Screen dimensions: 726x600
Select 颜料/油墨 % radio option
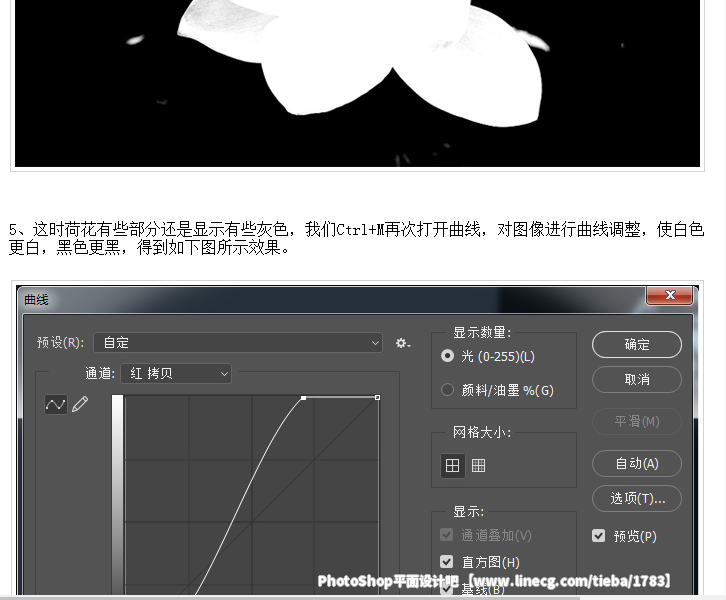(447, 390)
